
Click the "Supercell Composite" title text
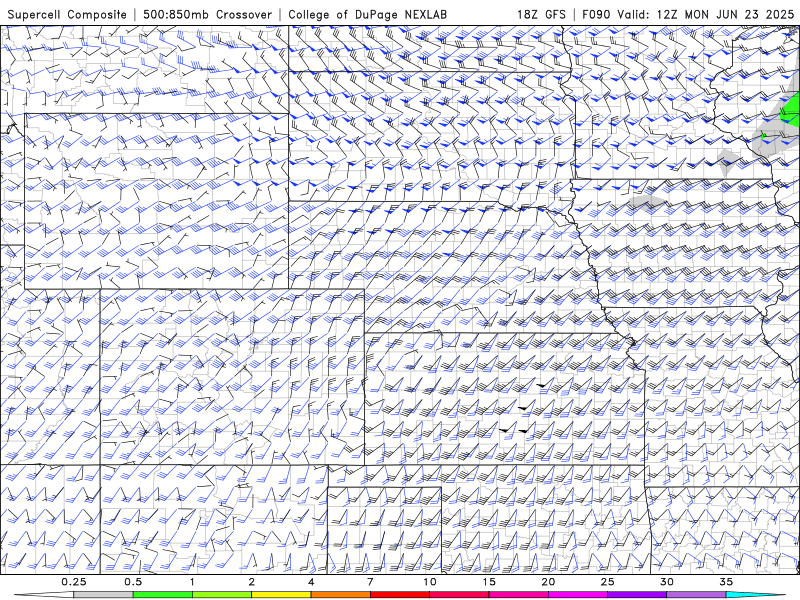coord(67,14)
